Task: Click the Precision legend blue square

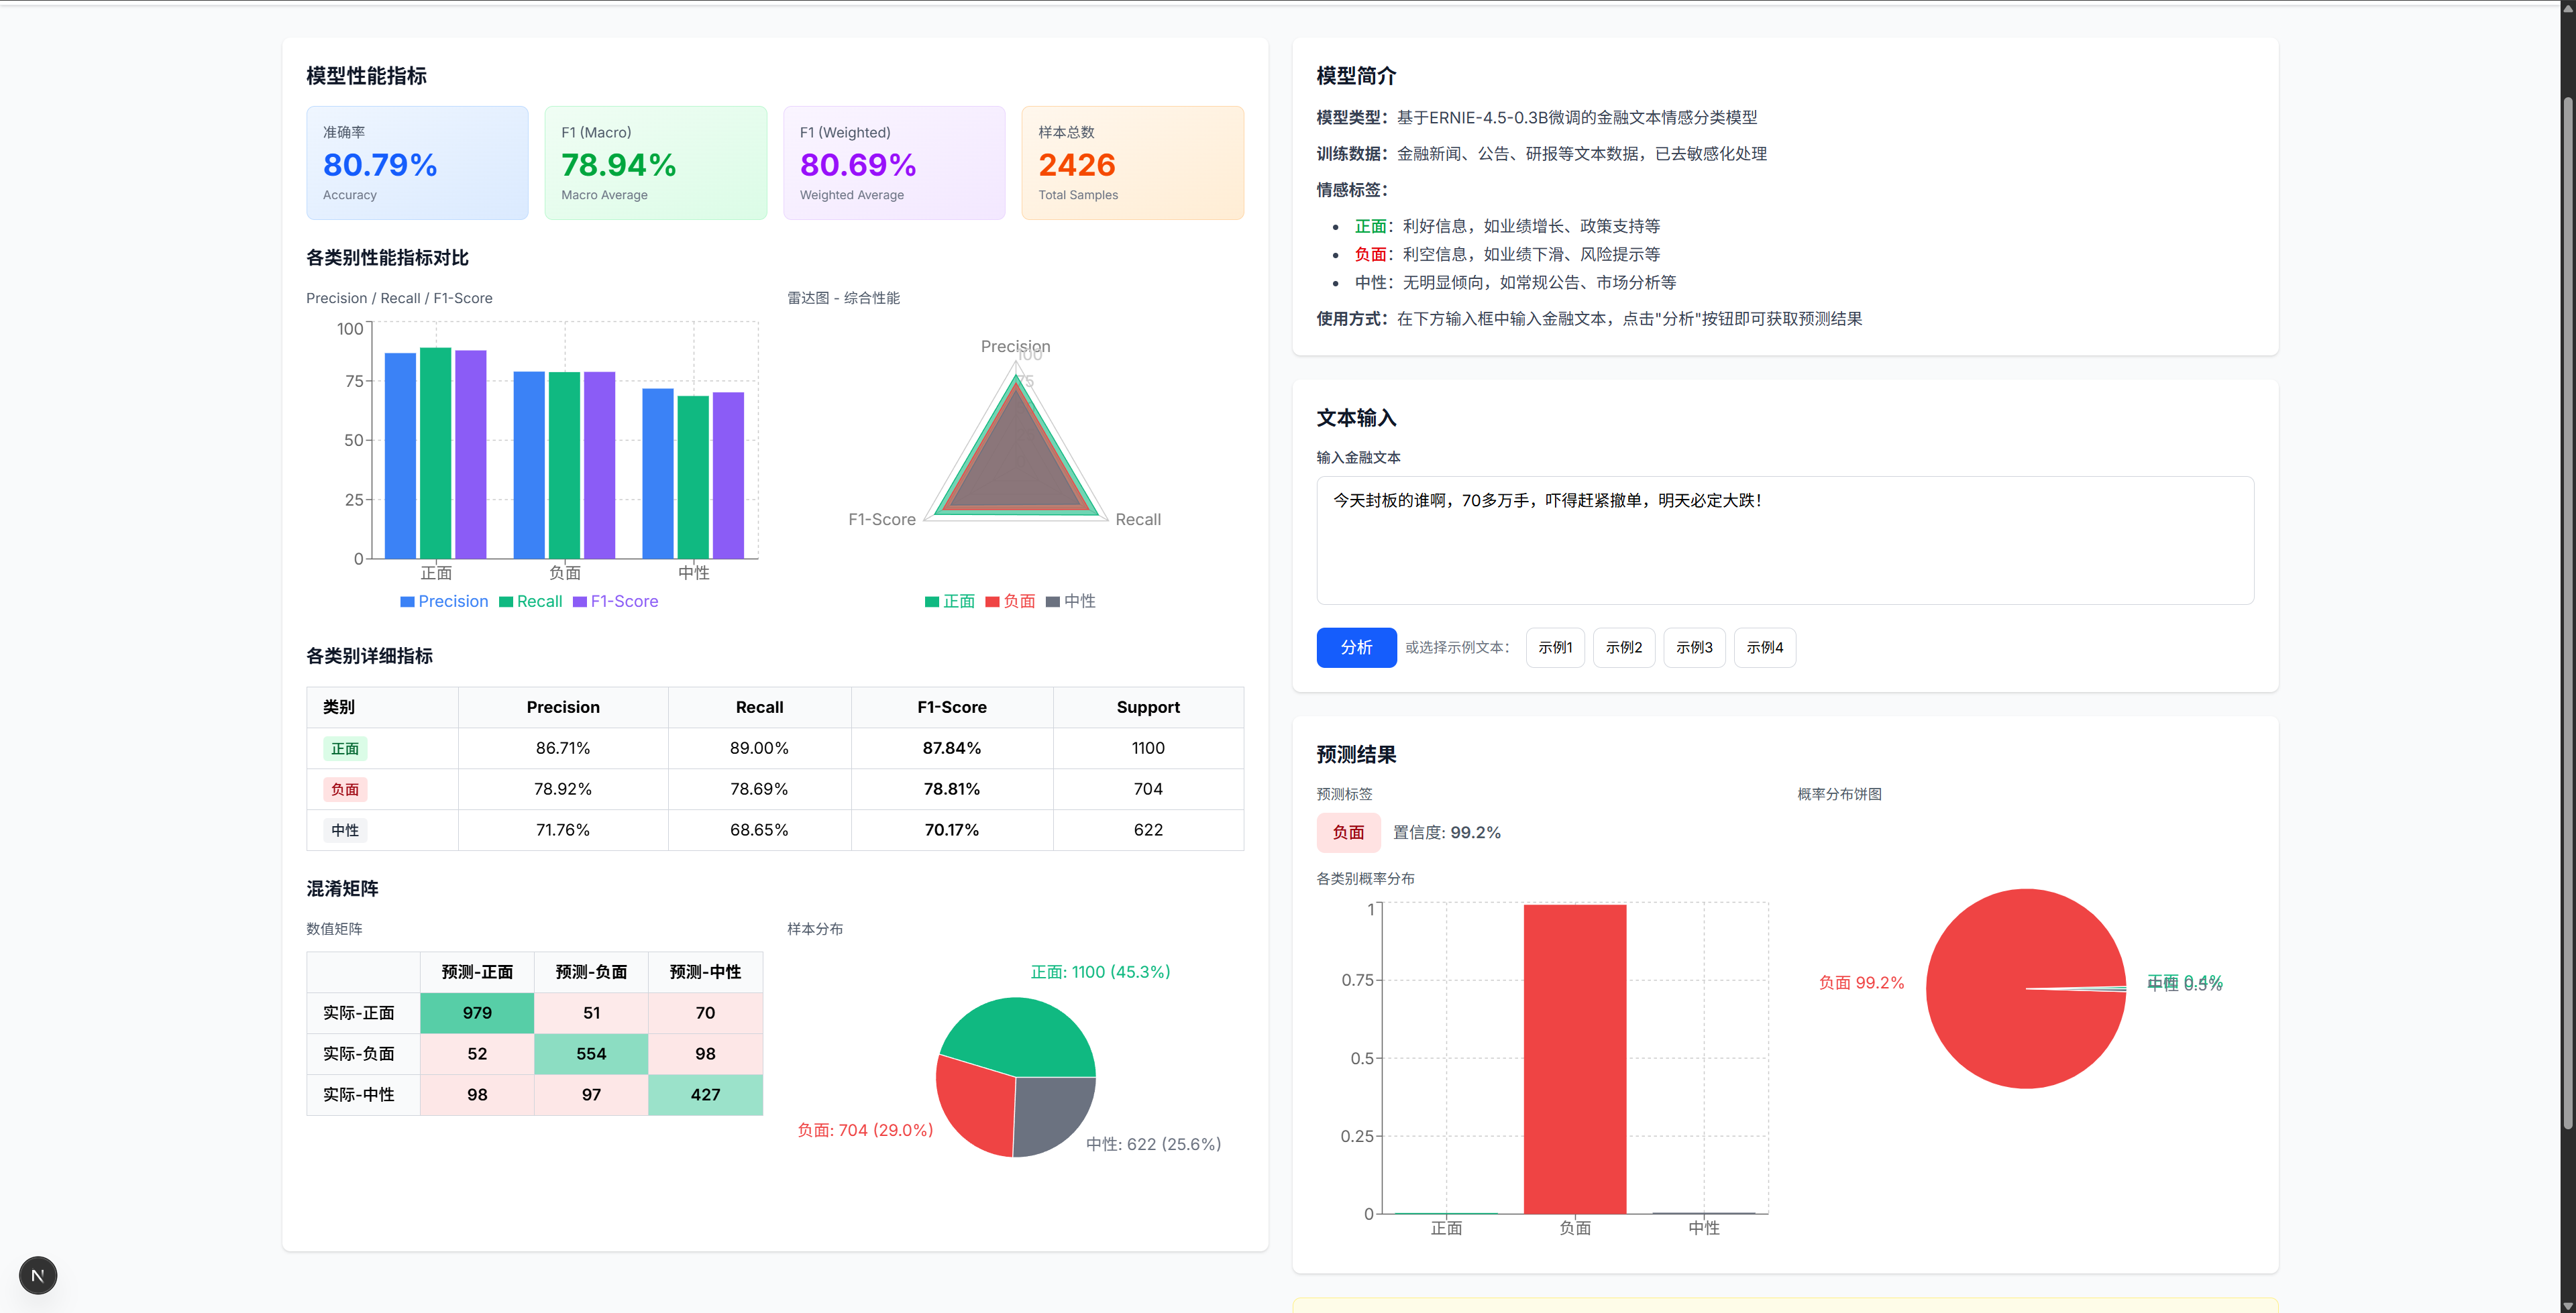Action: point(407,602)
